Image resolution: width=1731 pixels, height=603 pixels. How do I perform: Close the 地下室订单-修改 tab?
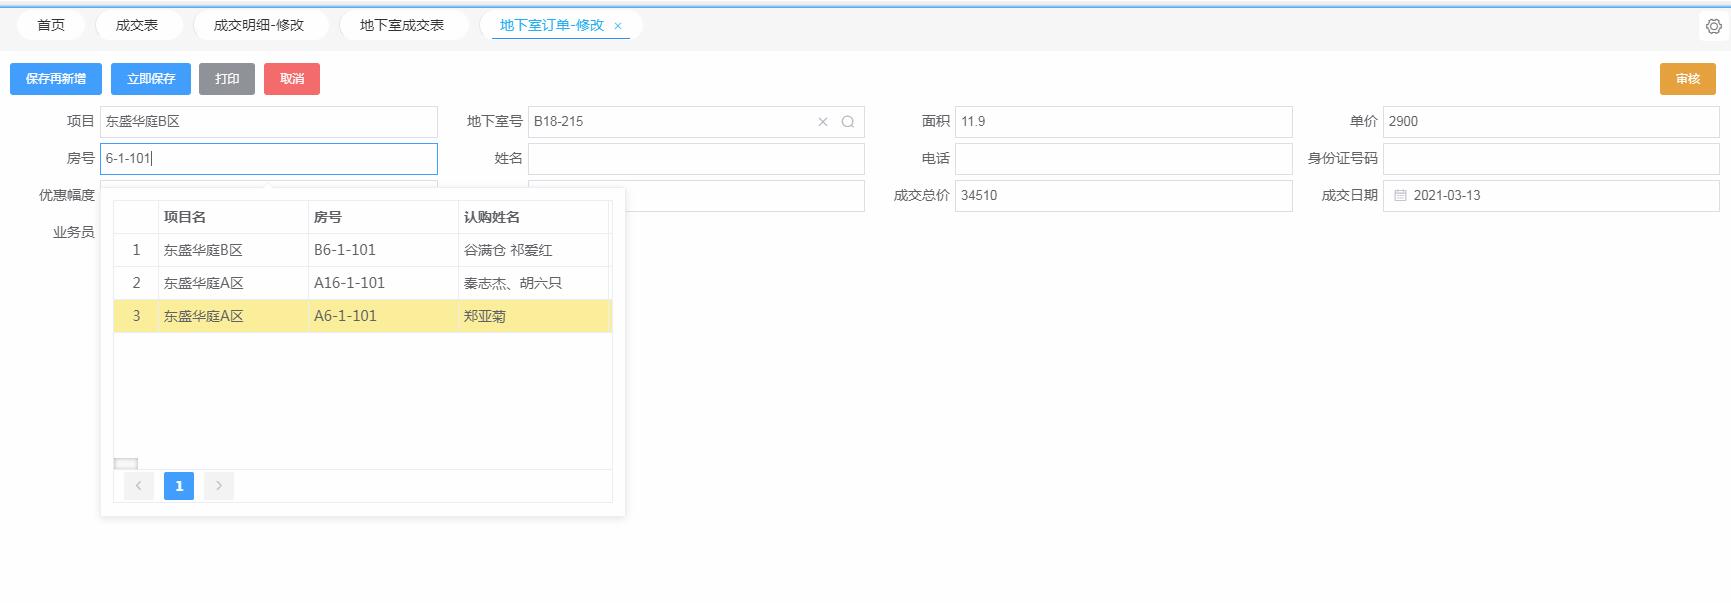coord(618,26)
